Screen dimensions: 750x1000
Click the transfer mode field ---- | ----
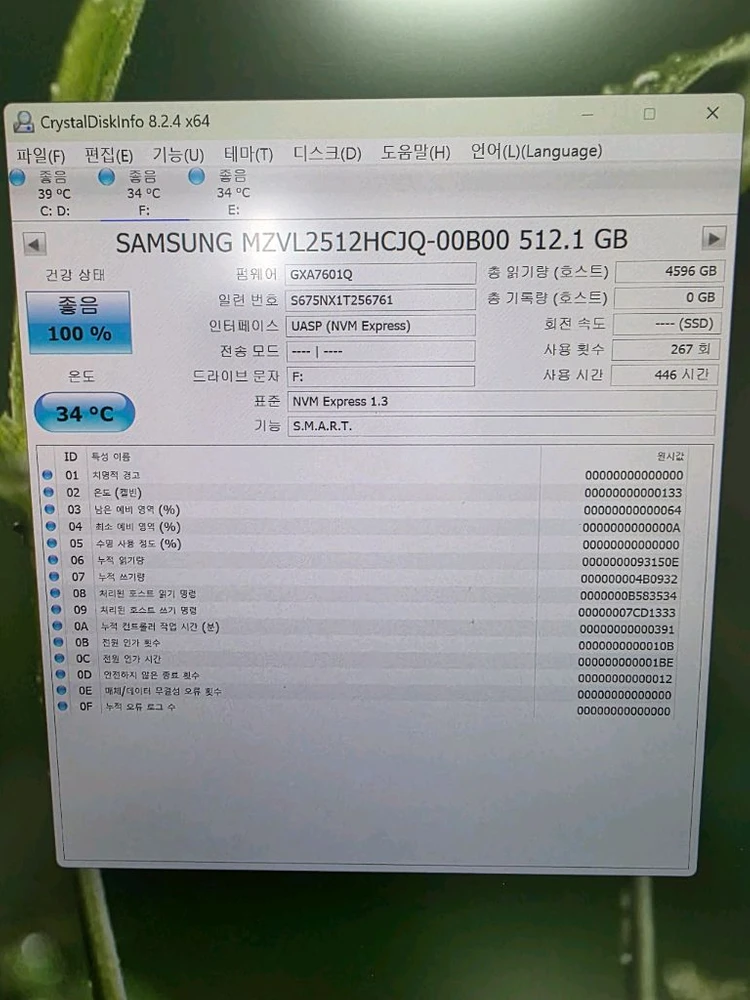[380, 351]
